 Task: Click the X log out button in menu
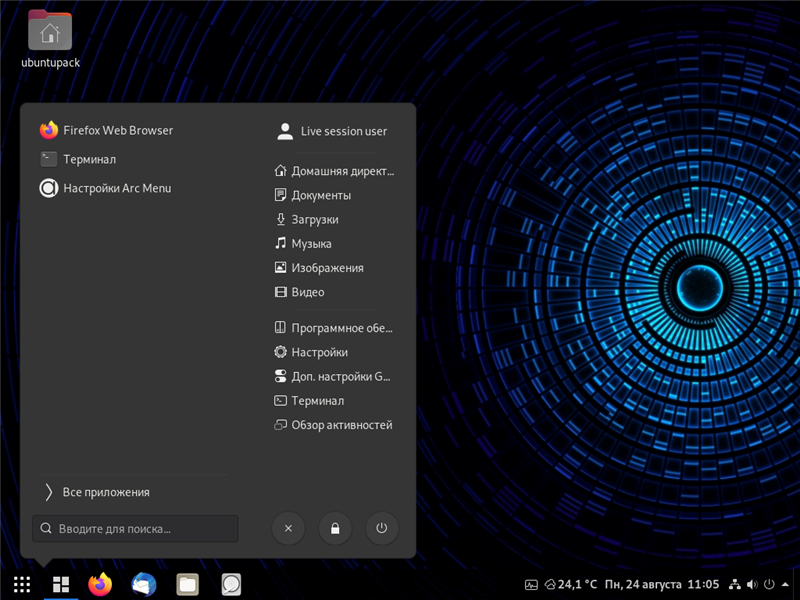click(x=288, y=528)
